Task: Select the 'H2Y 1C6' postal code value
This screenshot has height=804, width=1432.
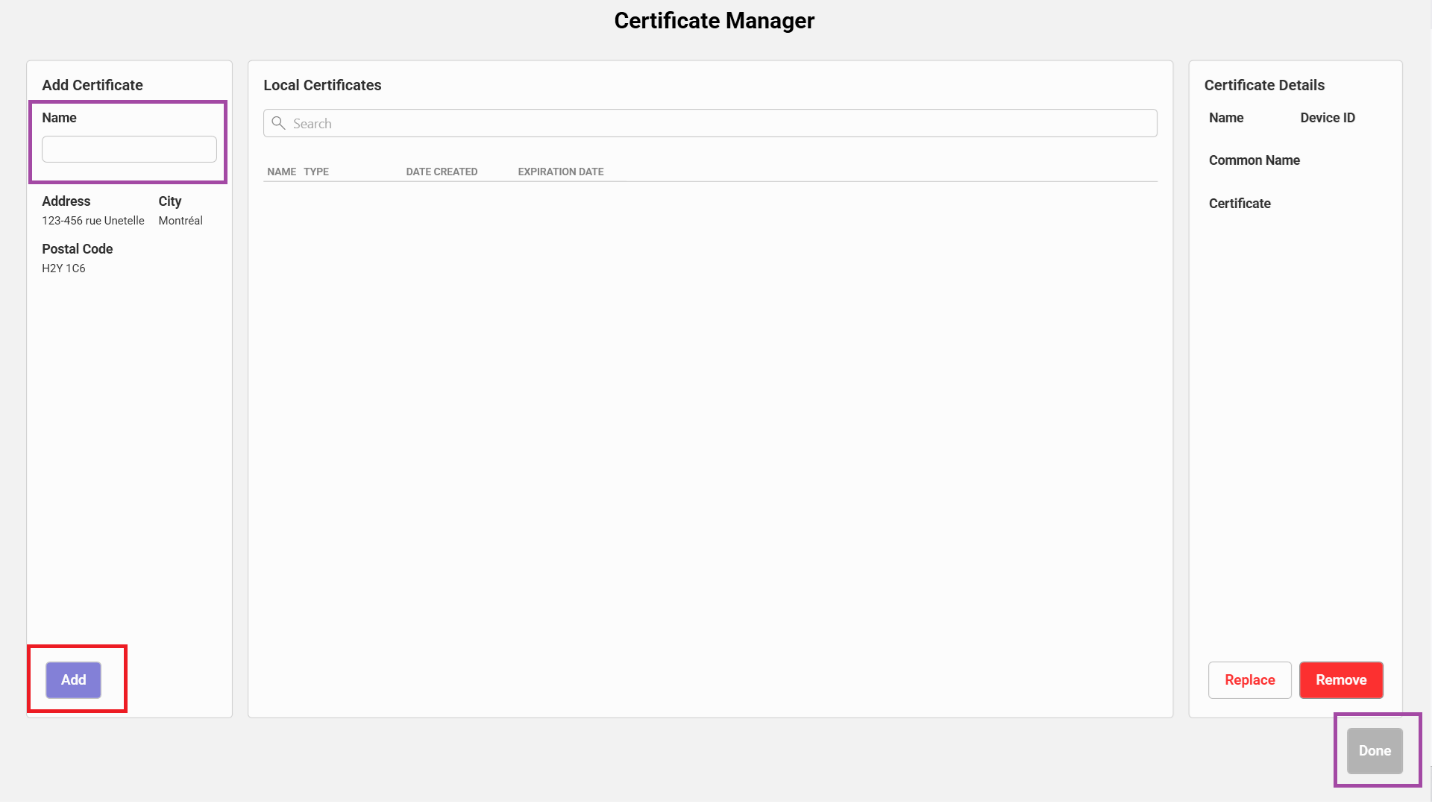Action: click(64, 269)
